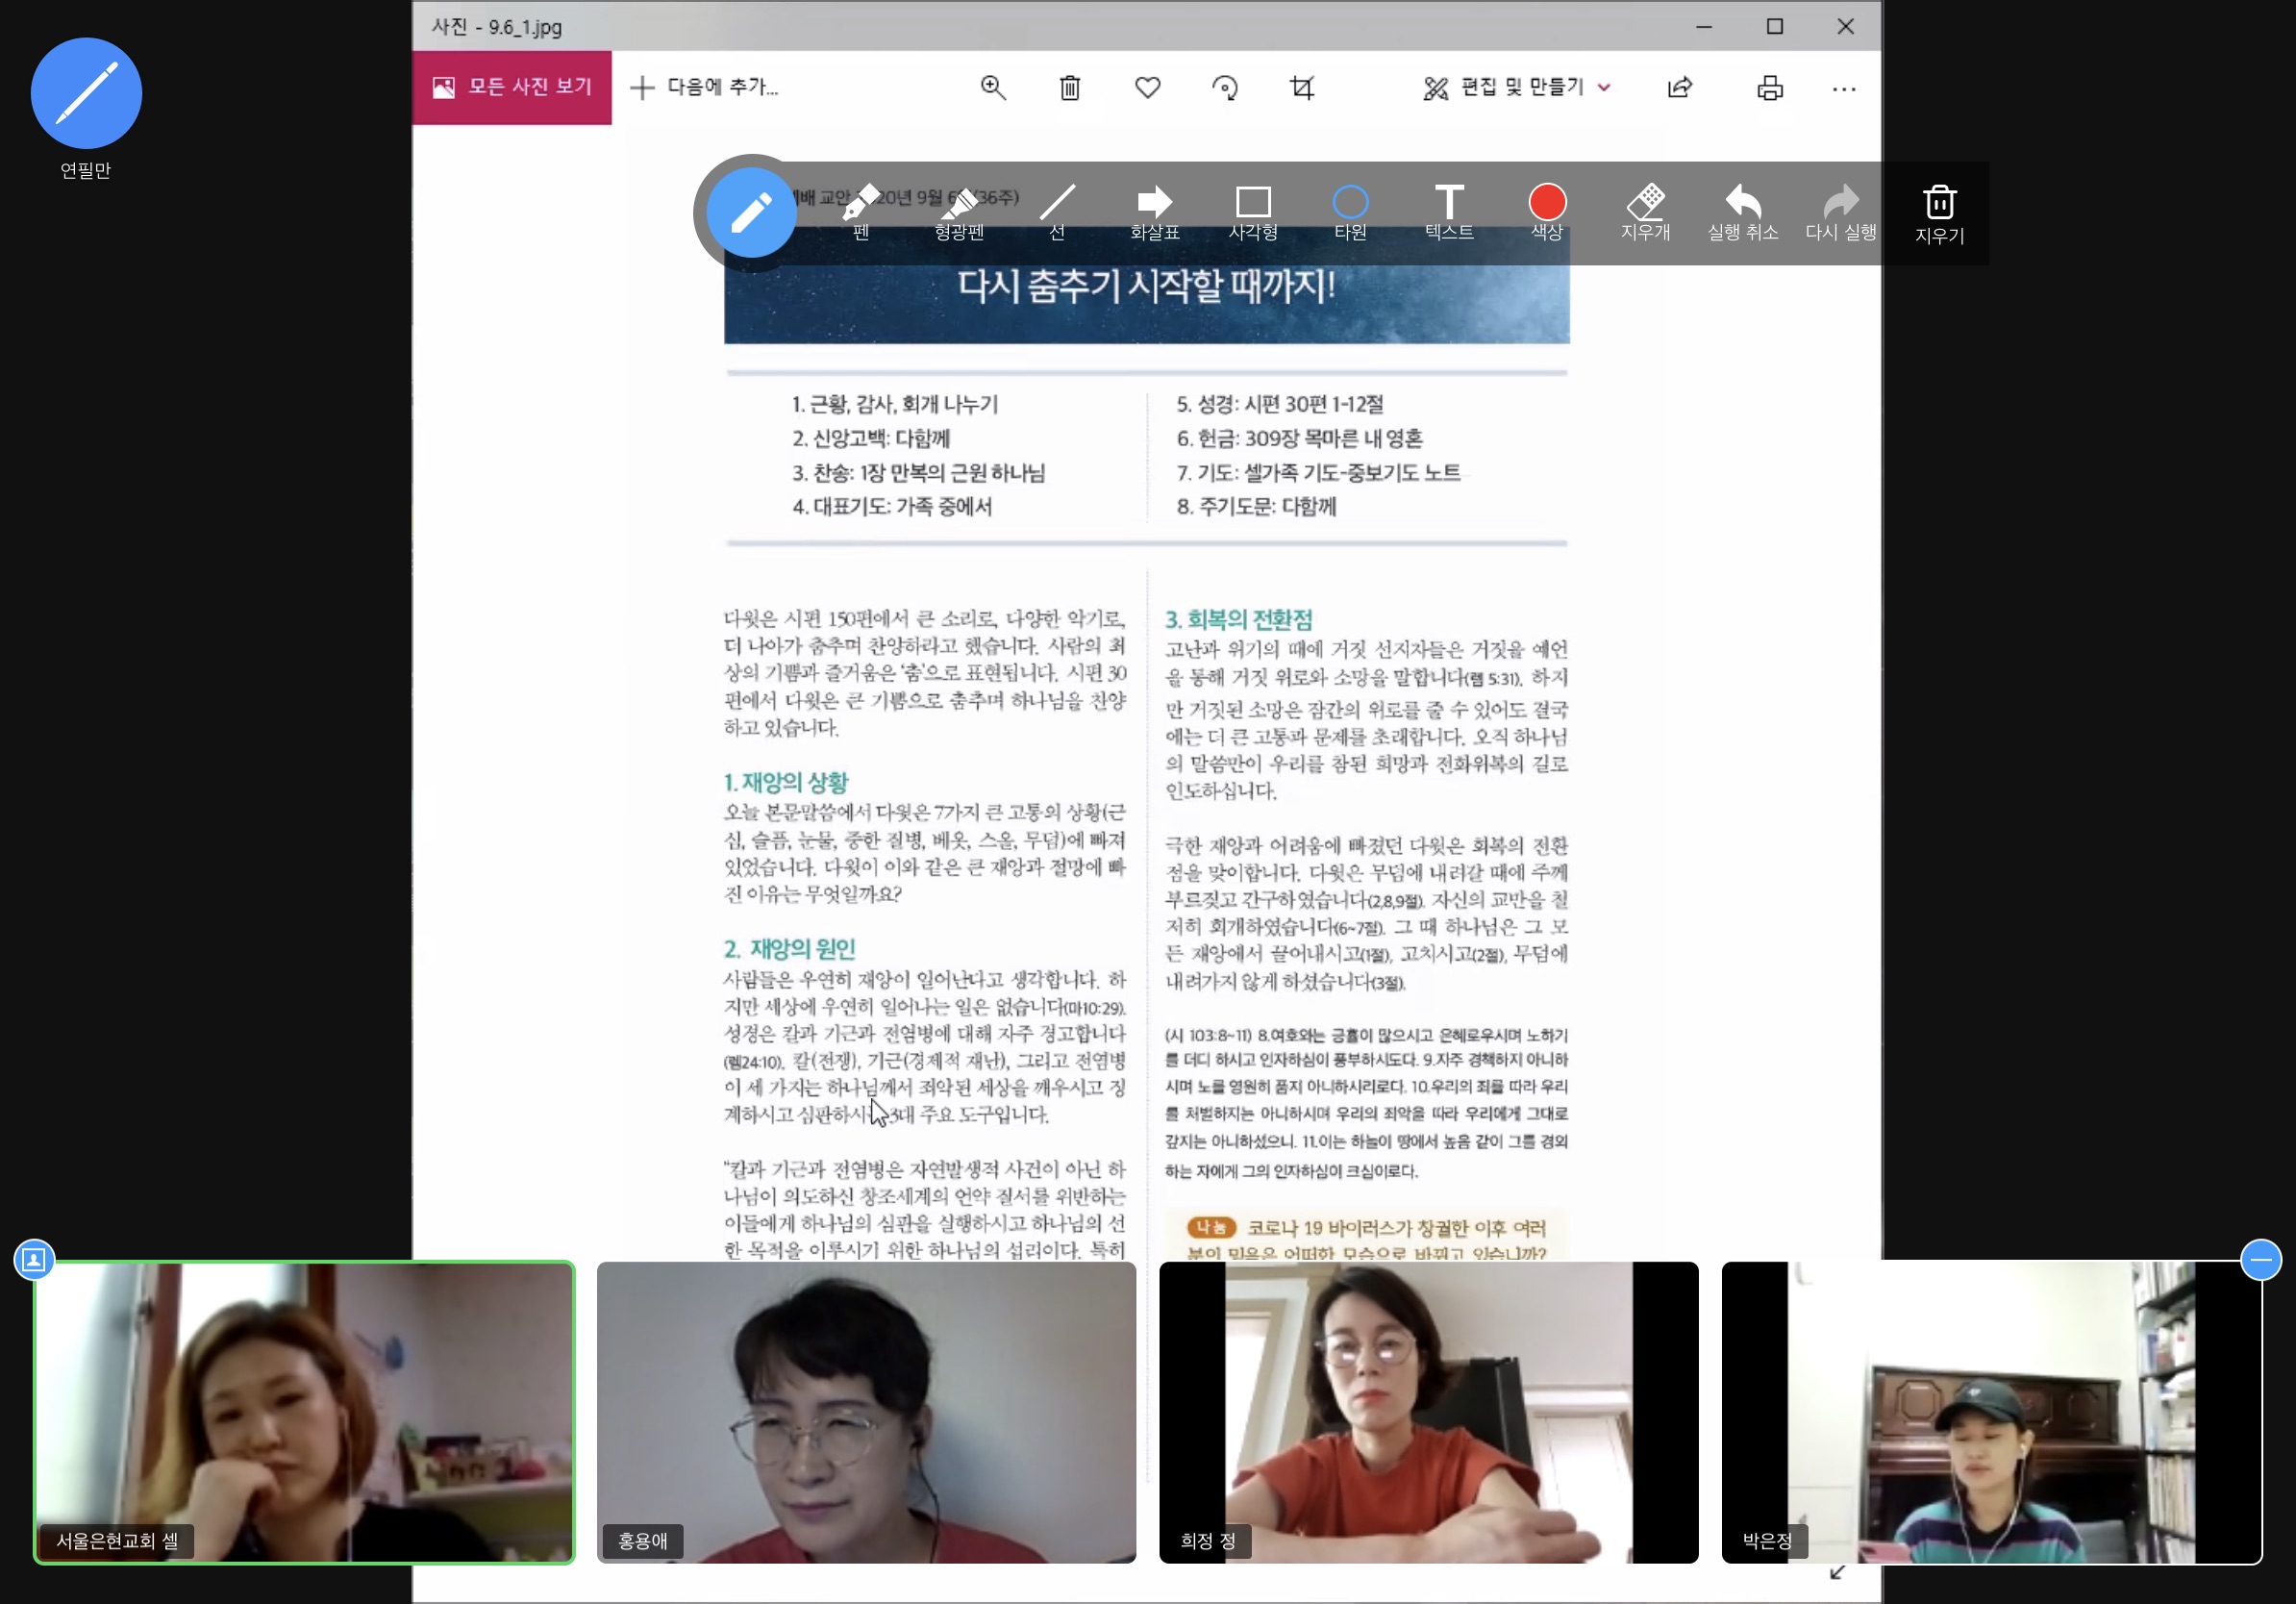Open the more options ellipsis menu
Screen dimensions: 2296x1604
(1843, 88)
